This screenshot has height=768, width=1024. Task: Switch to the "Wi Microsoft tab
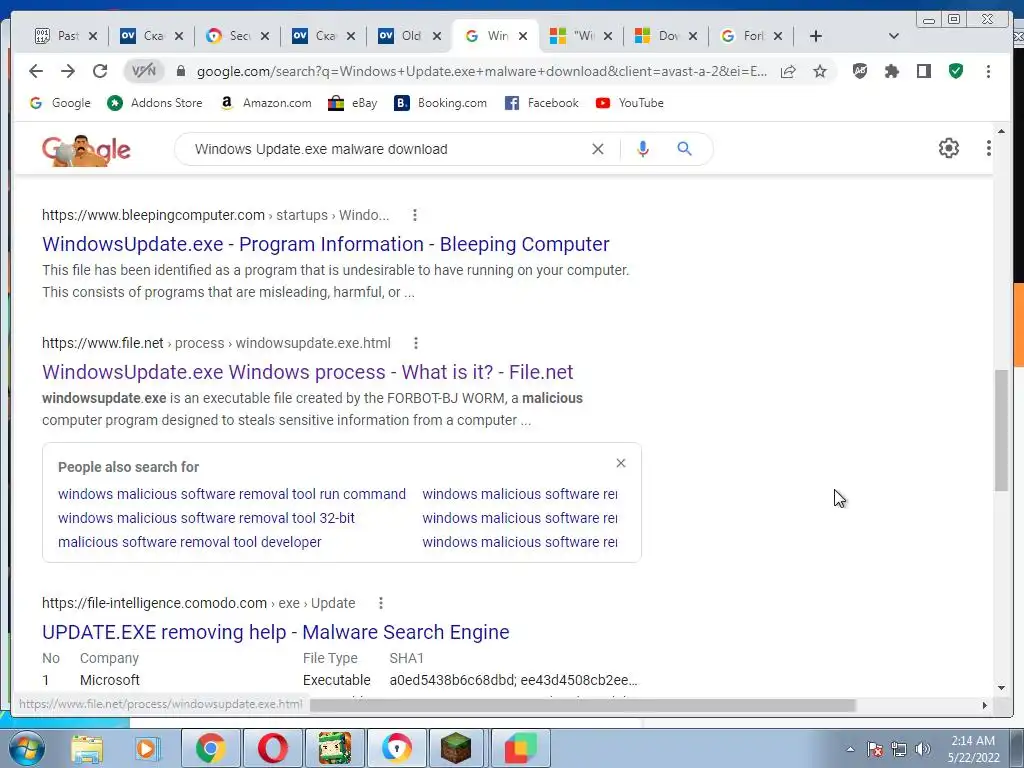point(574,36)
